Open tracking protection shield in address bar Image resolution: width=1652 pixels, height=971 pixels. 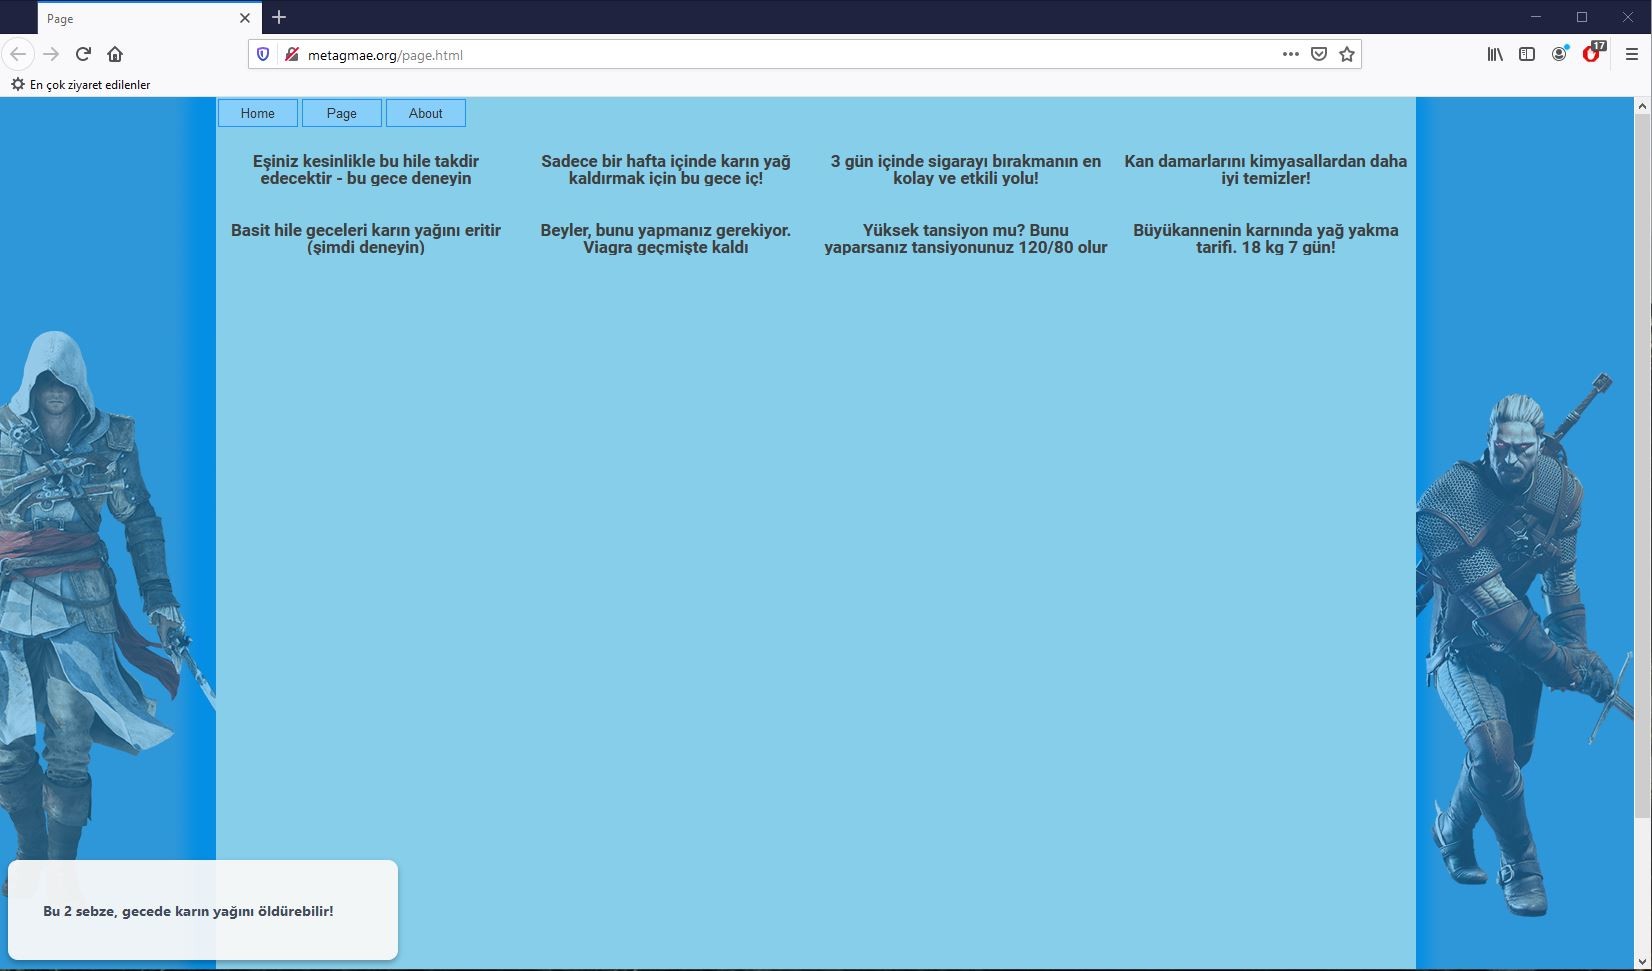[x=263, y=55]
